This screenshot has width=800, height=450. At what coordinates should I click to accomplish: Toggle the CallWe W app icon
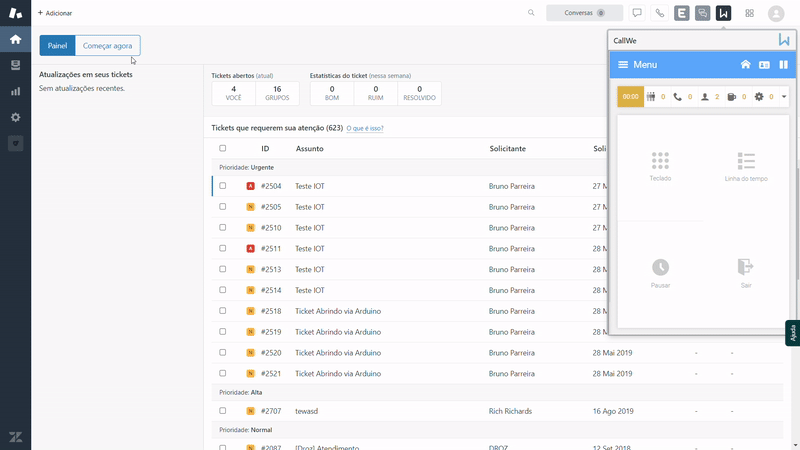click(723, 13)
